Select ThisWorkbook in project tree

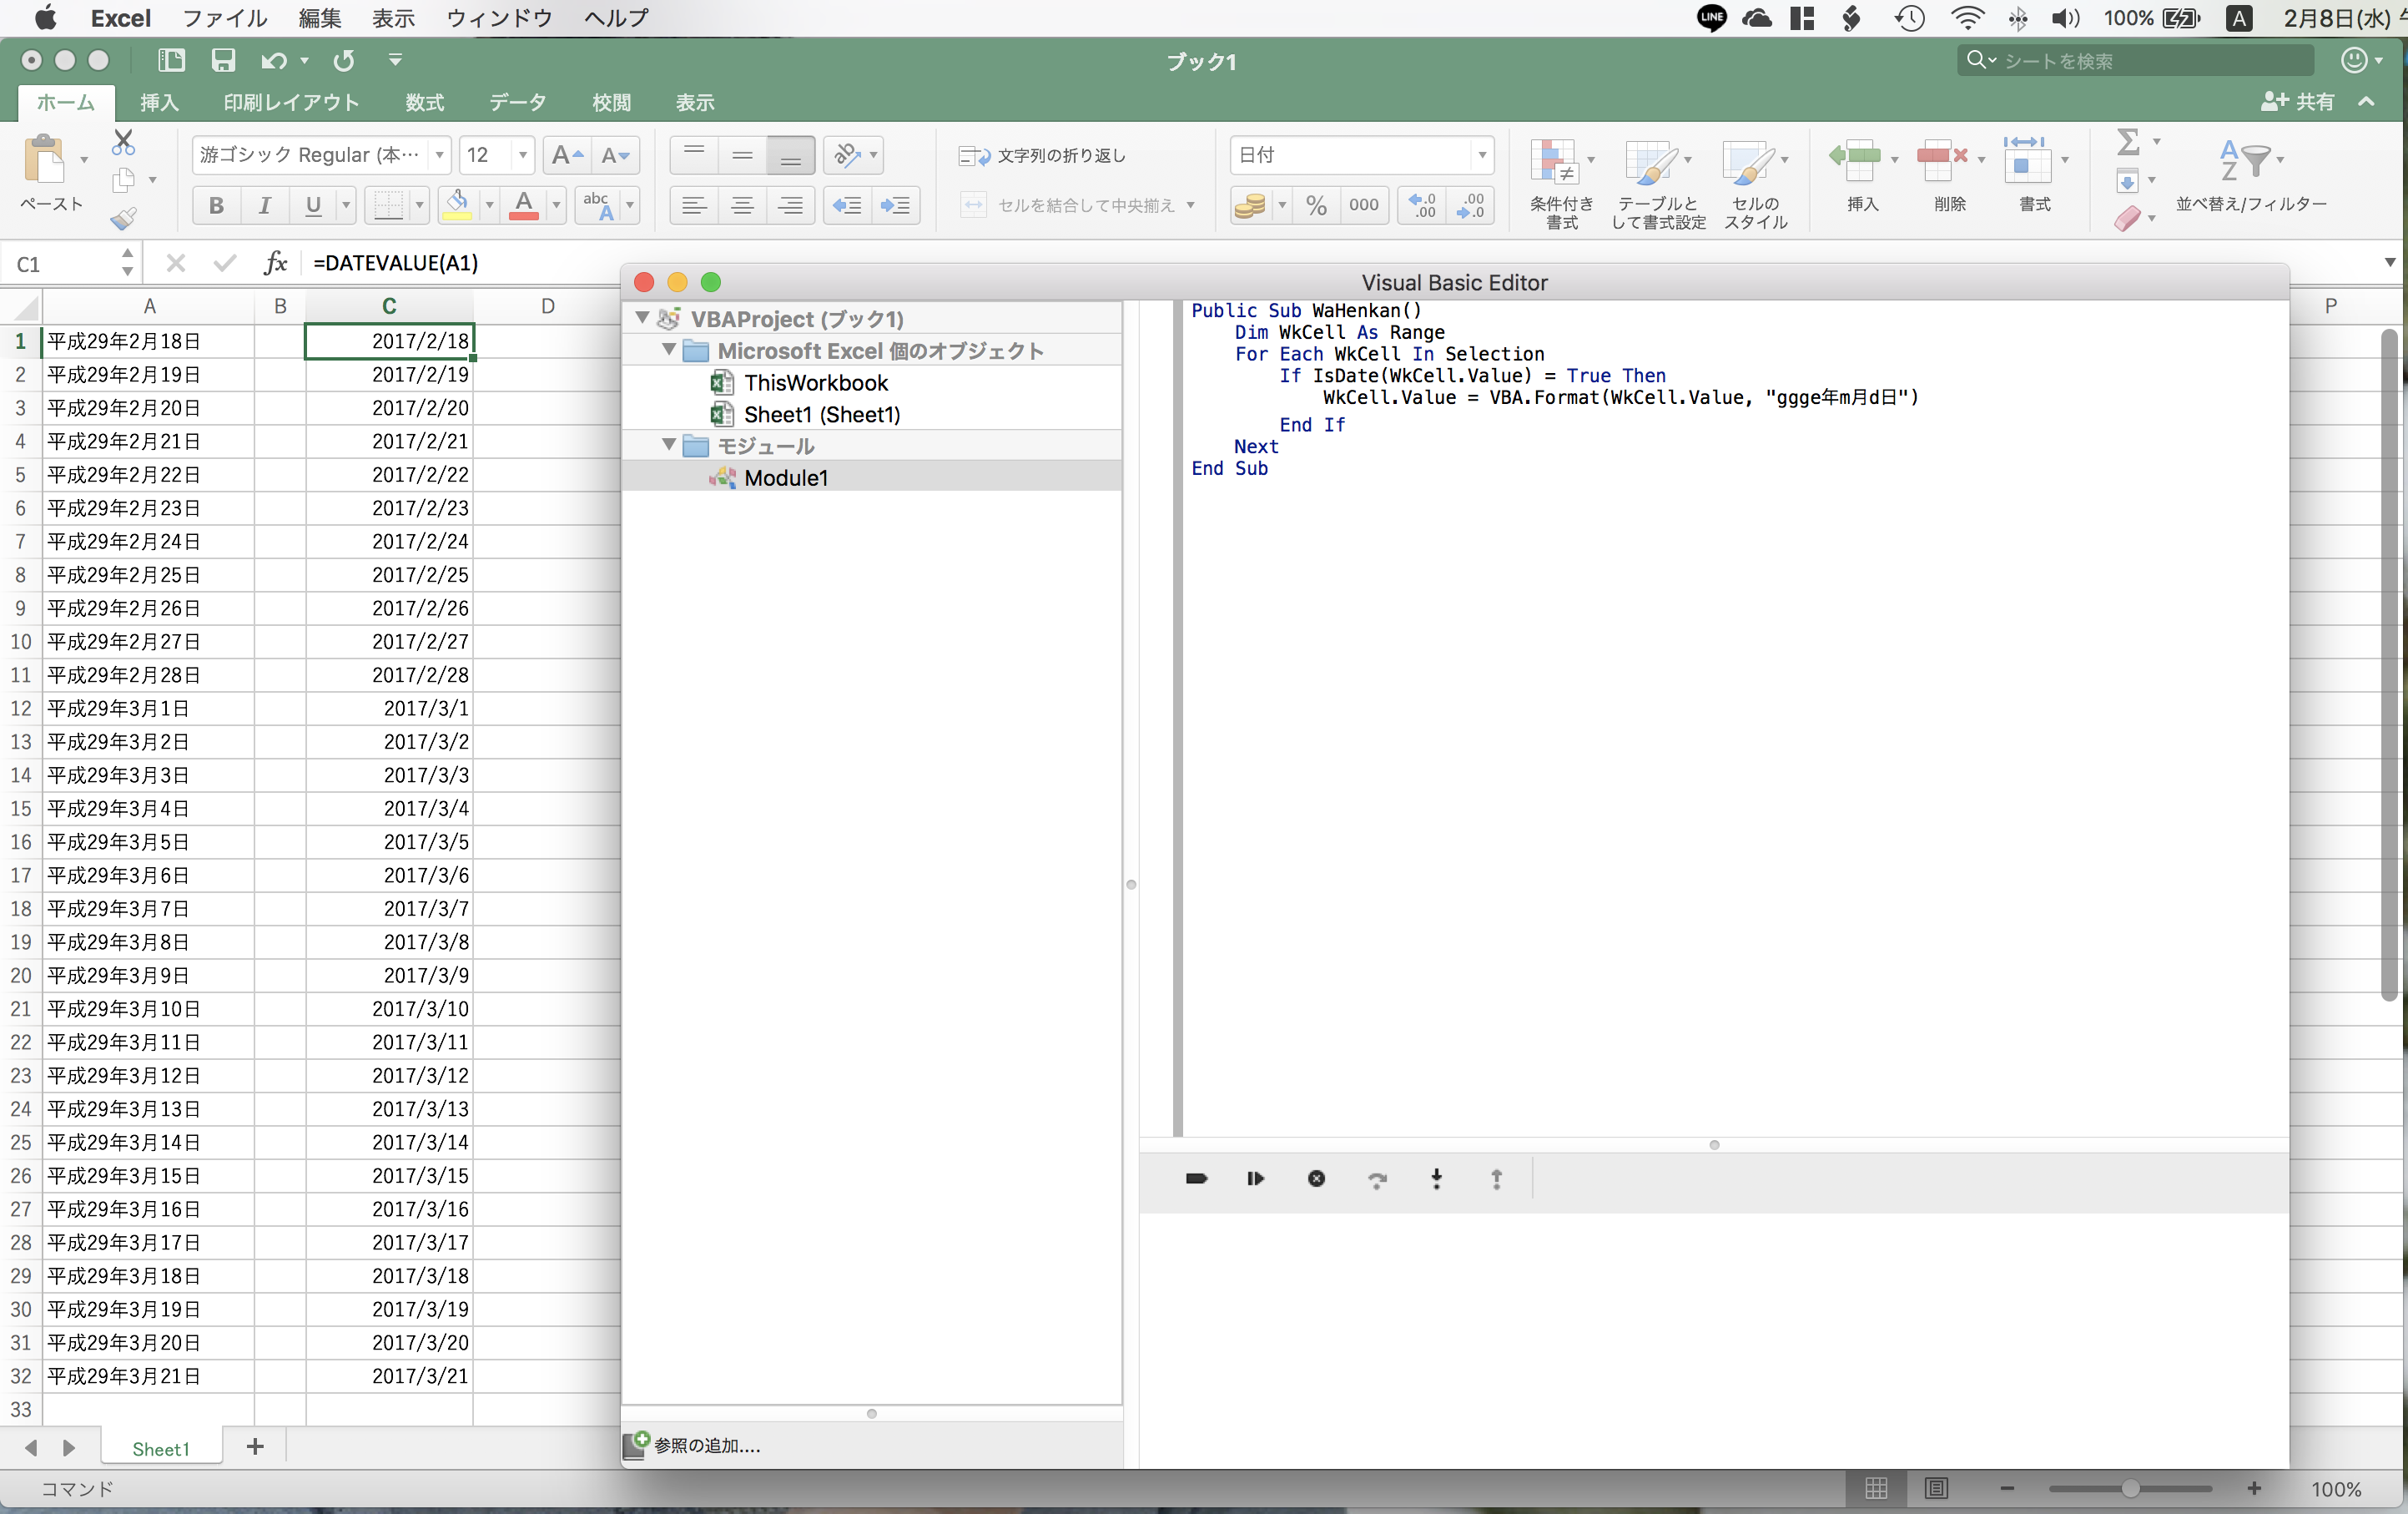point(815,383)
